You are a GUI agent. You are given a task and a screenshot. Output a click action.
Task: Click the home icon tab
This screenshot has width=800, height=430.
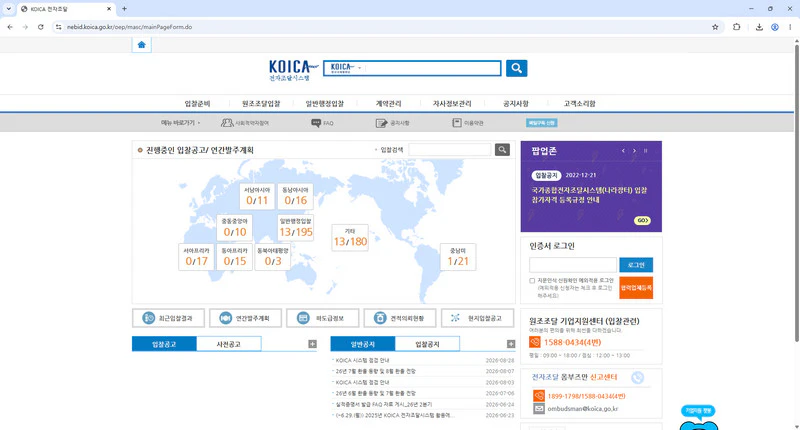pos(141,45)
